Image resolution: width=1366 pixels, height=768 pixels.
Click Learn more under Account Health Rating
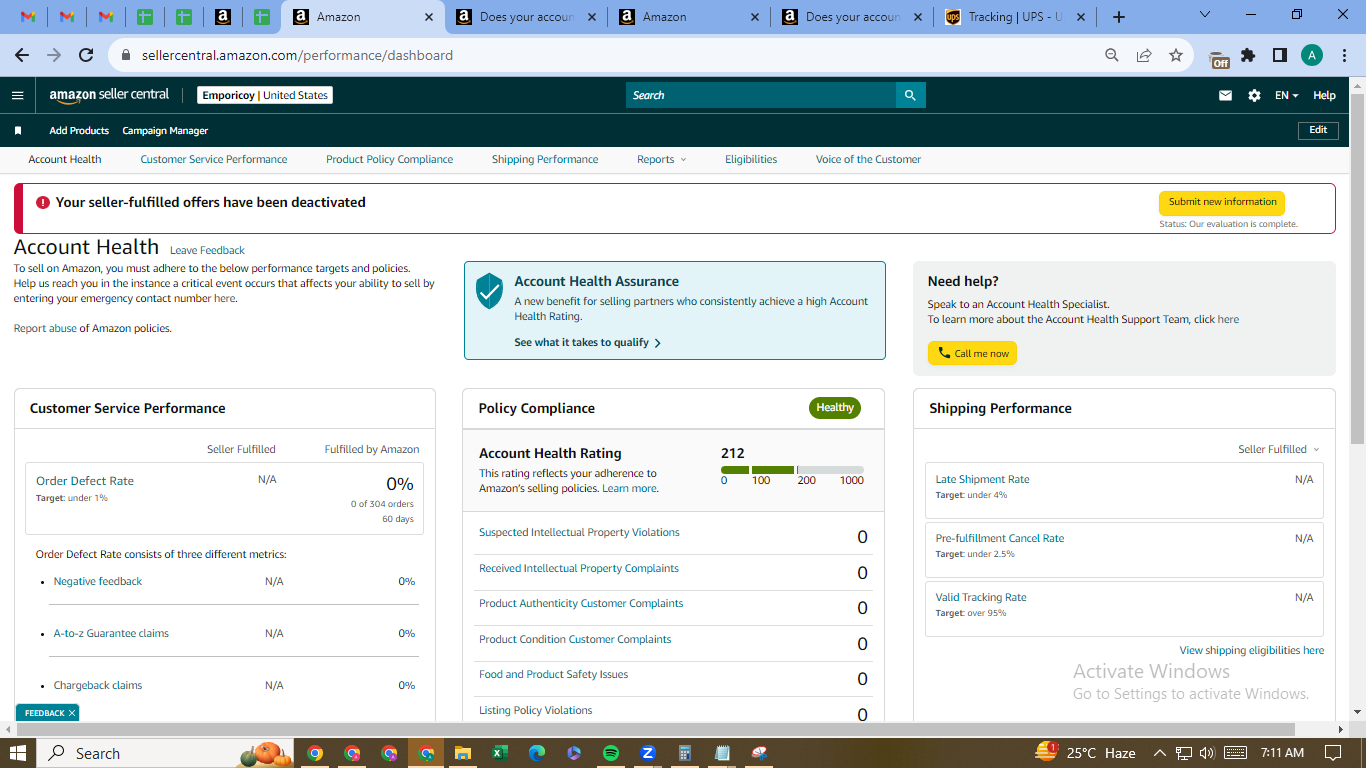pyautogui.click(x=630, y=489)
